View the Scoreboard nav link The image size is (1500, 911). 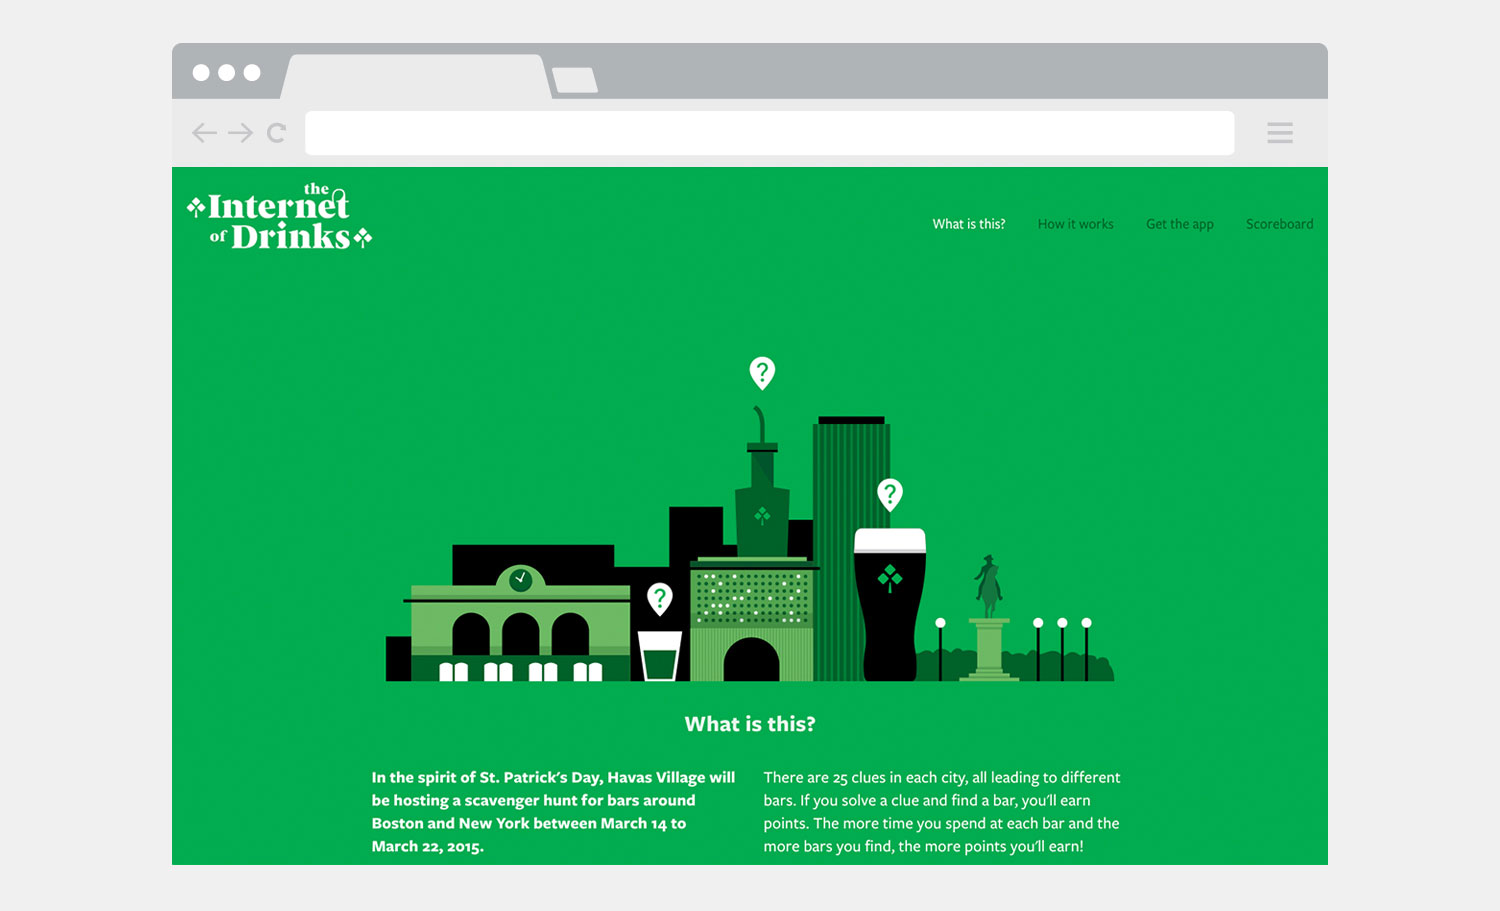click(x=1280, y=224)
